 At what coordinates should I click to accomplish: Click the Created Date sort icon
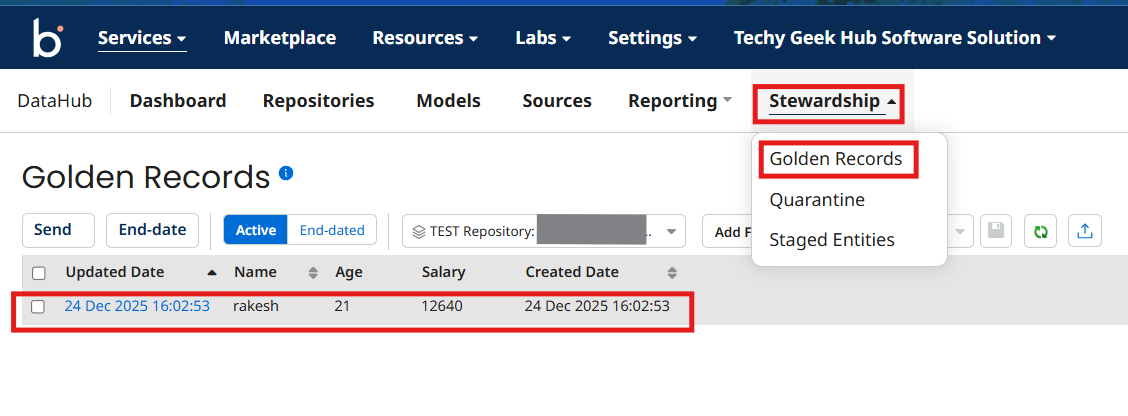672,273
